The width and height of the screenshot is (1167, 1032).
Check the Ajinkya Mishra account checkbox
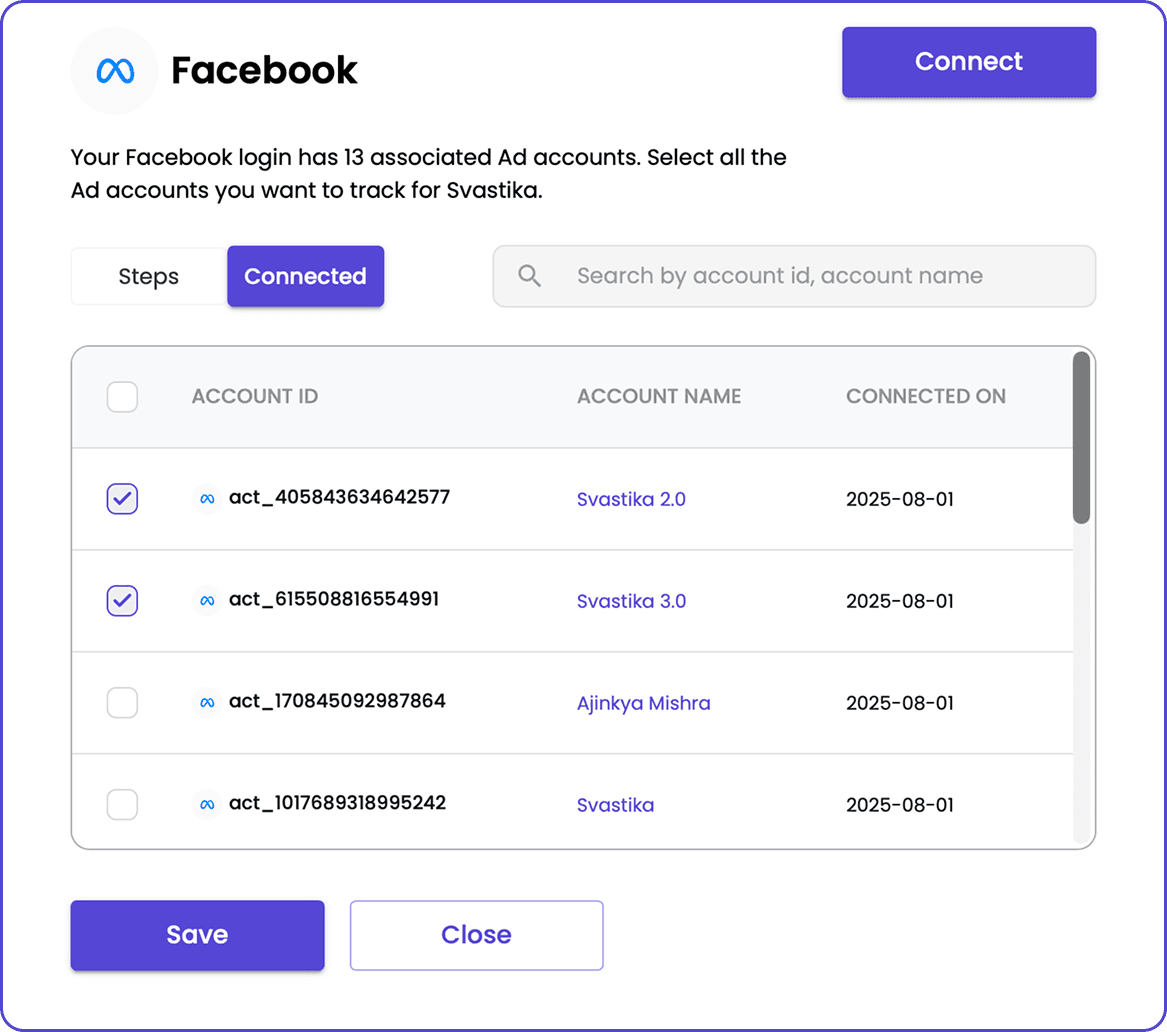122,702
